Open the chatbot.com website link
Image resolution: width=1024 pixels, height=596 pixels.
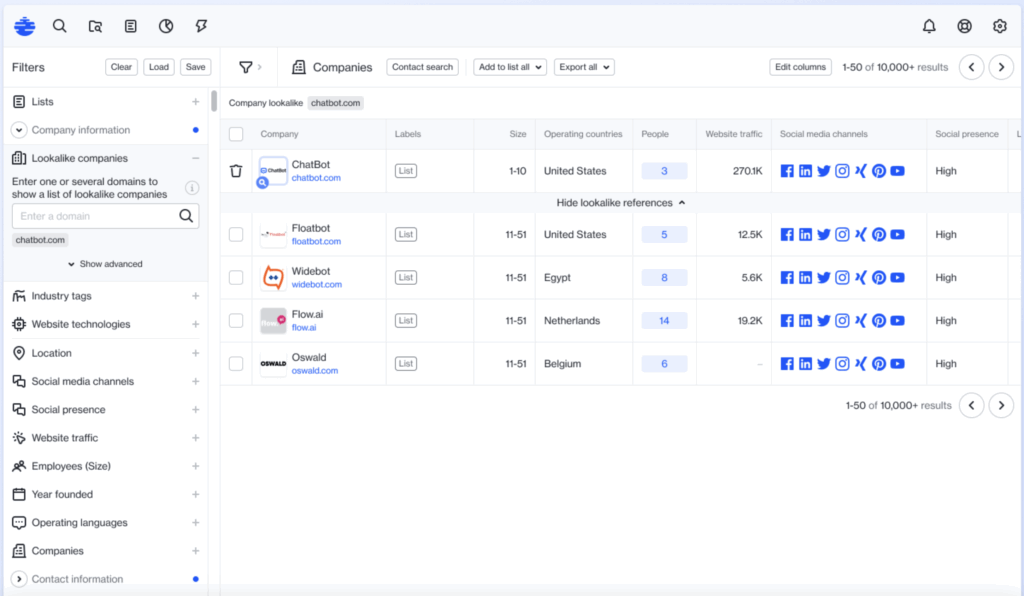point(318,177)
